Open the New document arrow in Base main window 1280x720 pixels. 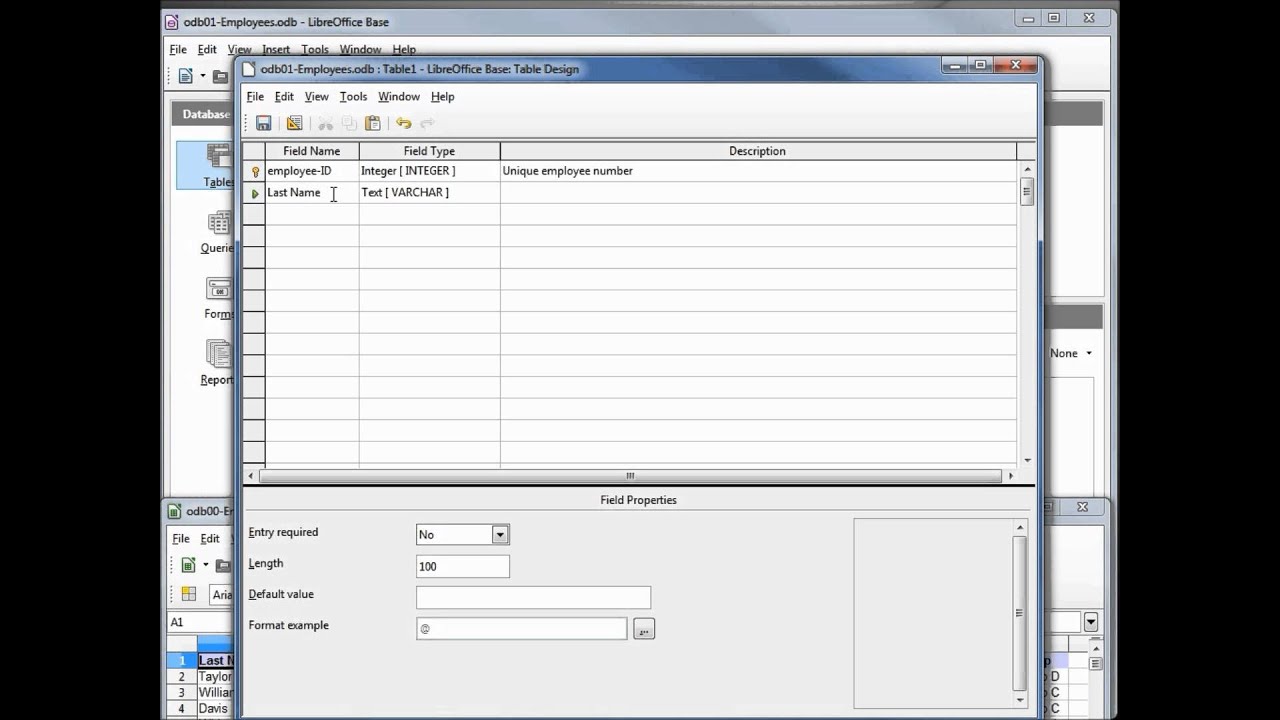pyautogui.click(x=202, y=76)
